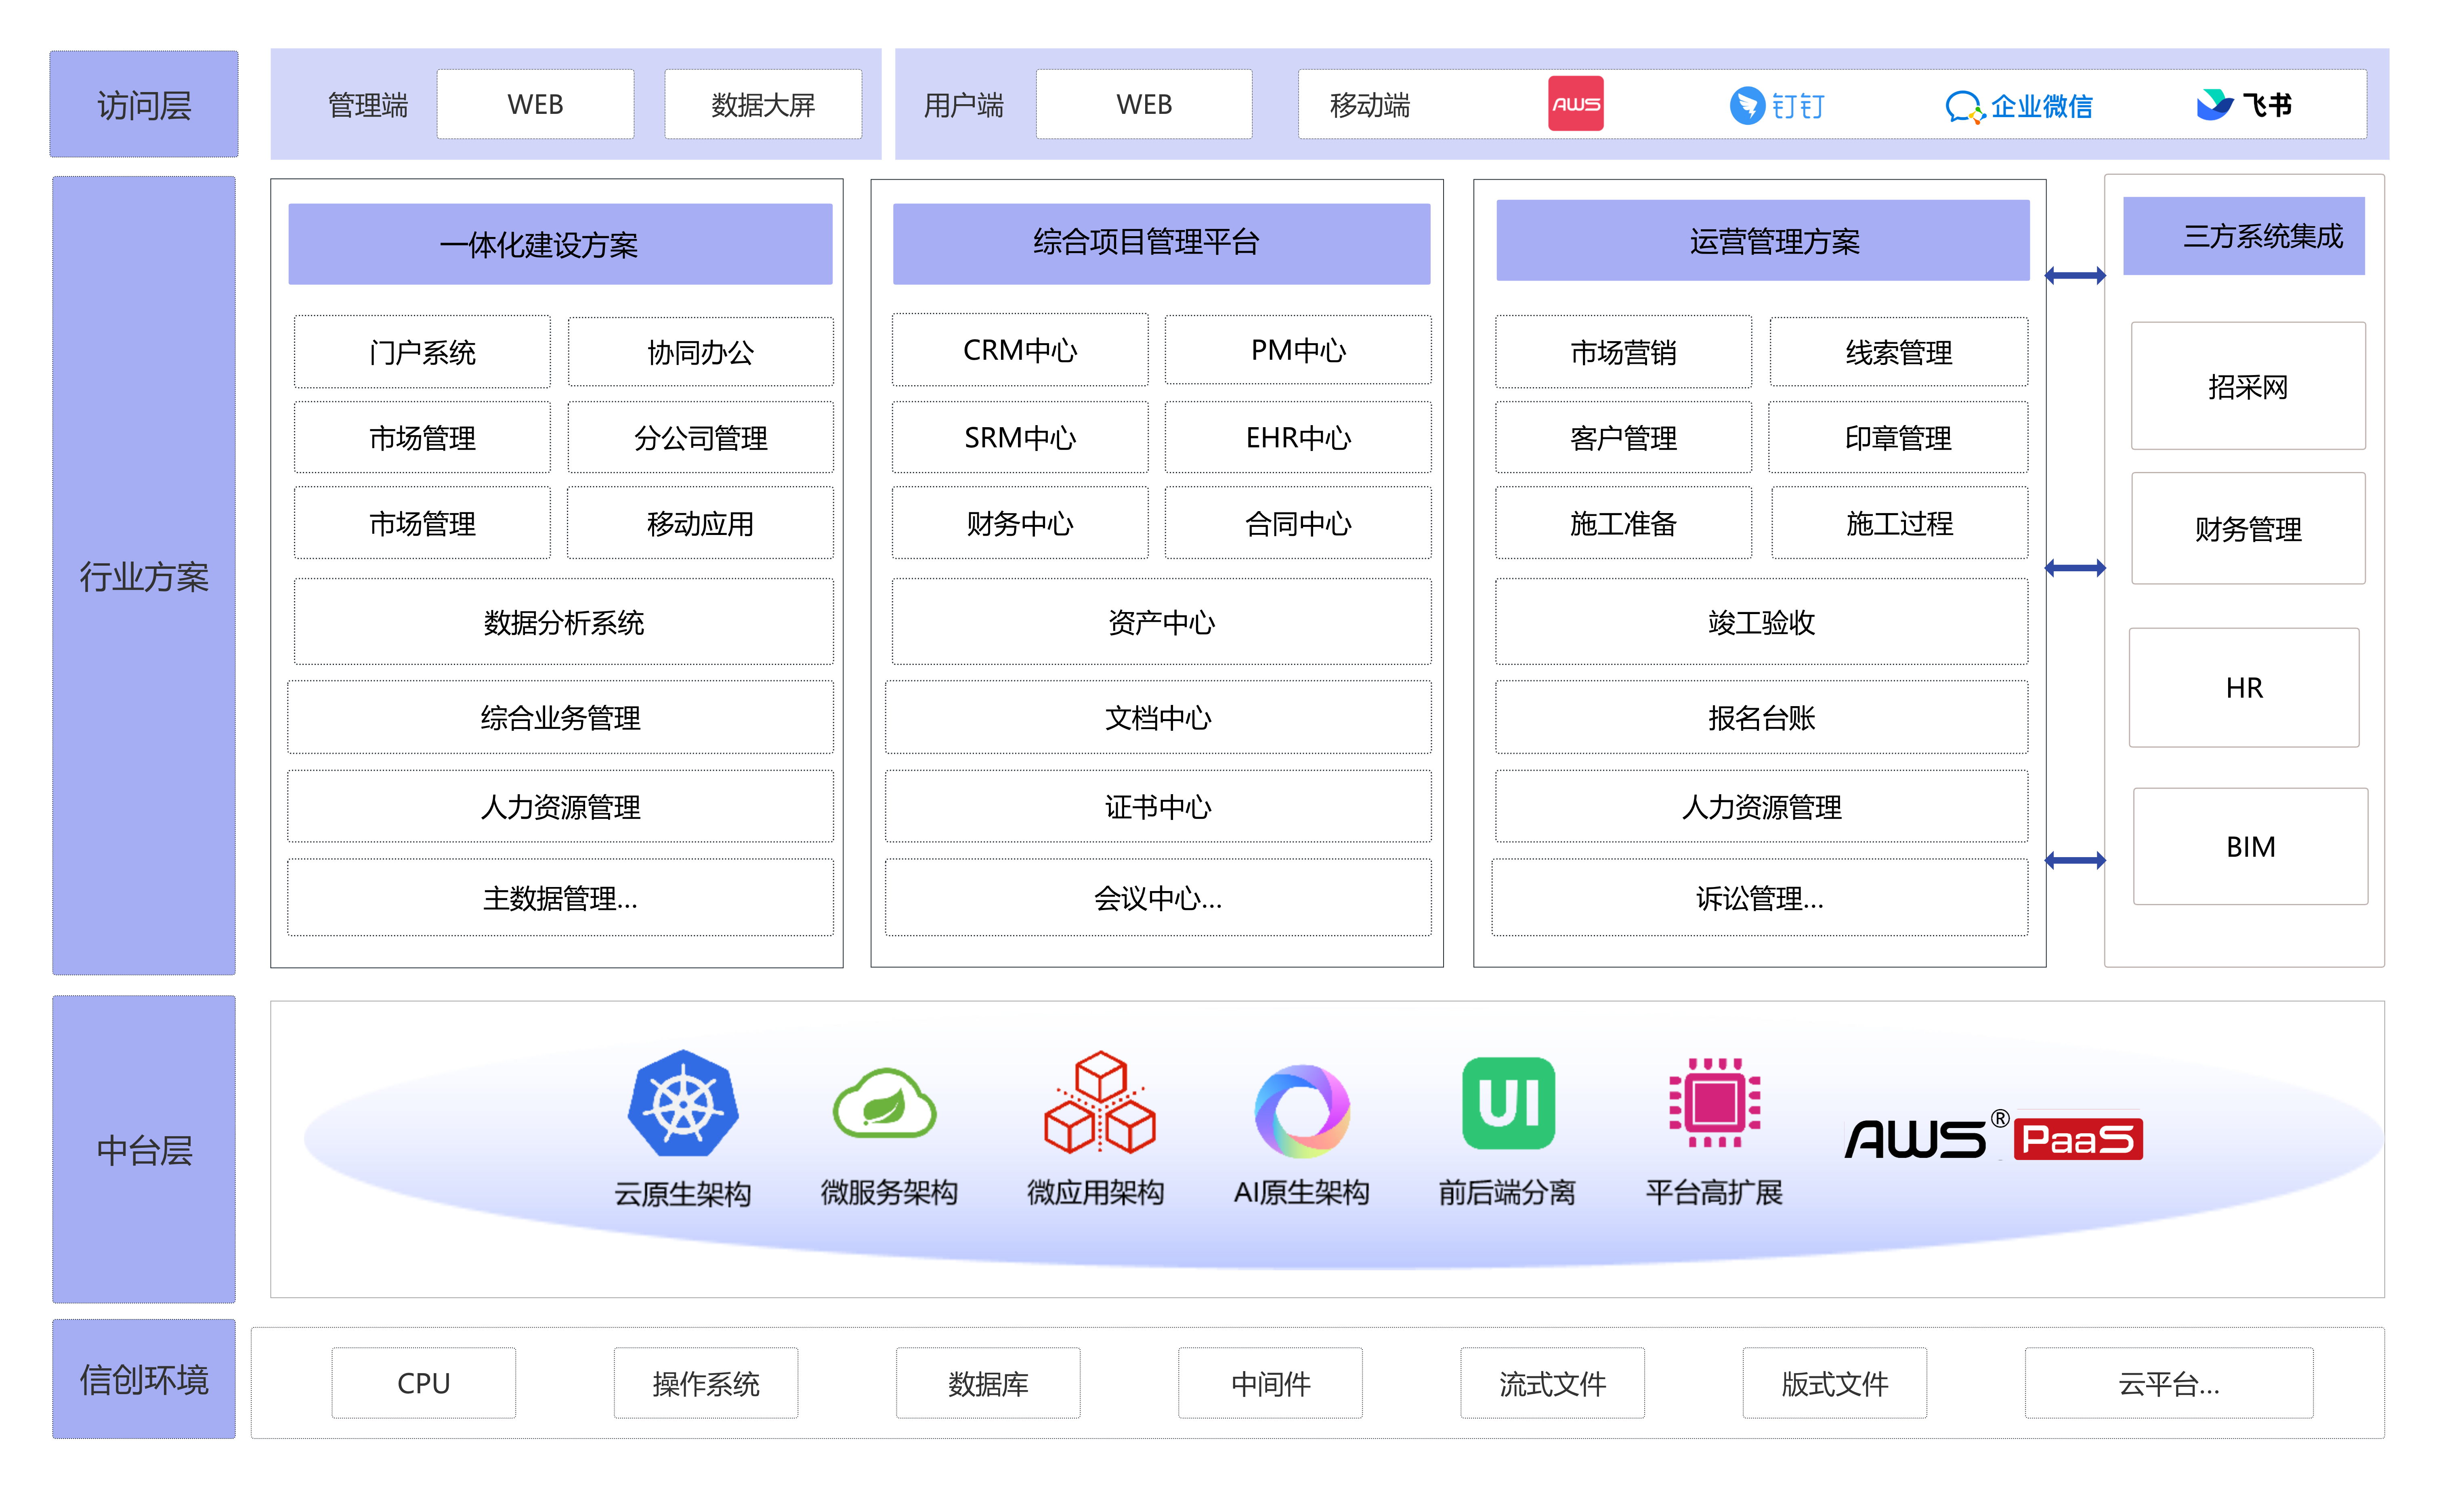
Task: Click the 中间件 box
Action: [x=1270, y=1383]
